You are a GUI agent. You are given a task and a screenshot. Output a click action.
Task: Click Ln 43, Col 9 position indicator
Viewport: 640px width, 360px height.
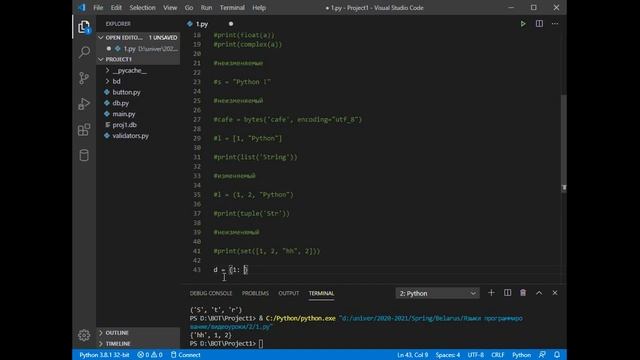point(413,355)
